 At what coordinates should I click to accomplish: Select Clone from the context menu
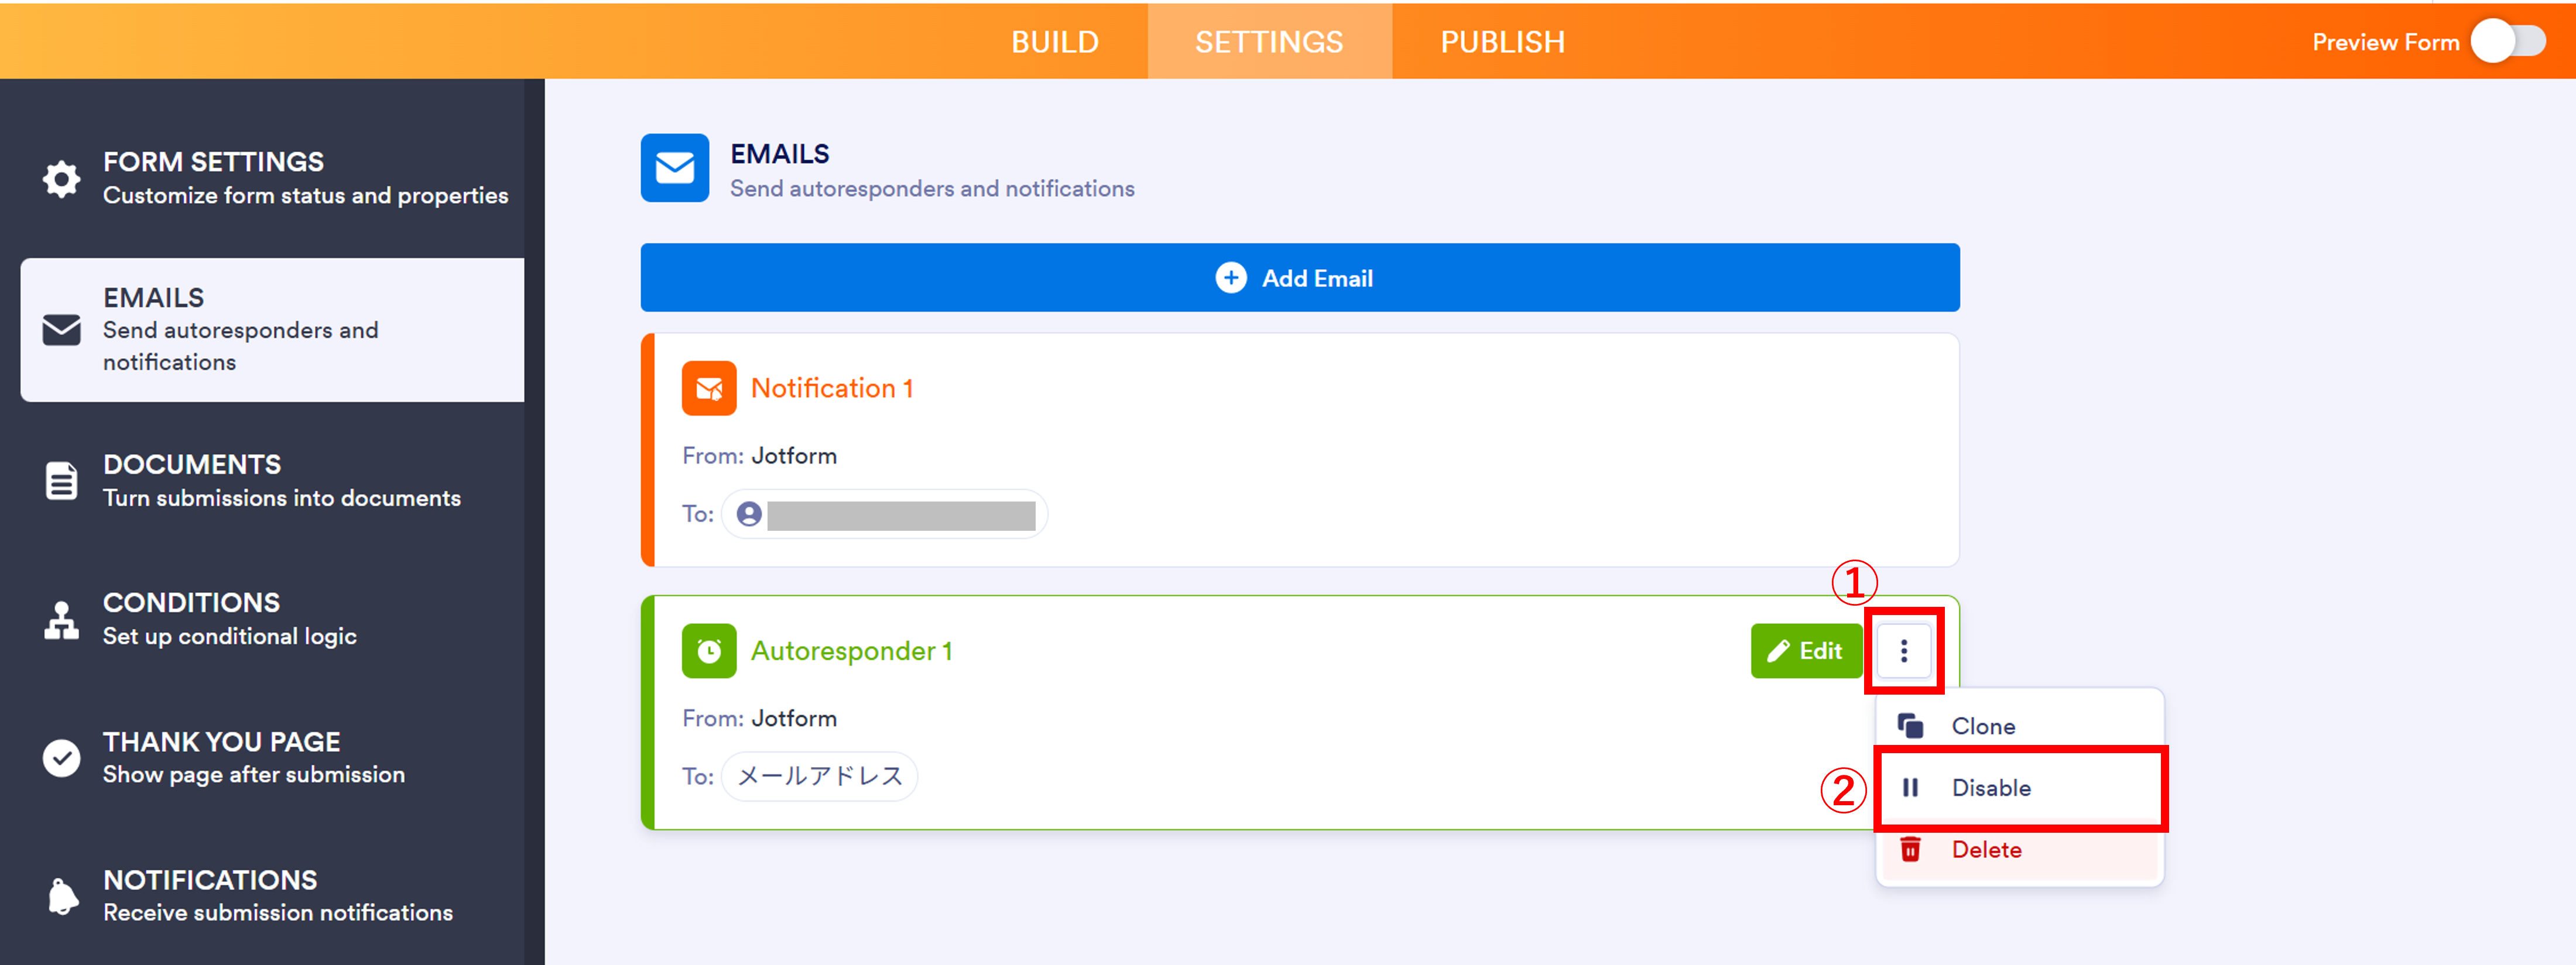click(1982, 726)
